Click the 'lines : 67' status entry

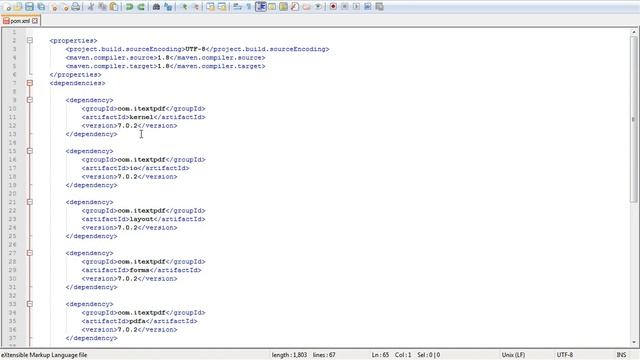[324, 355]
